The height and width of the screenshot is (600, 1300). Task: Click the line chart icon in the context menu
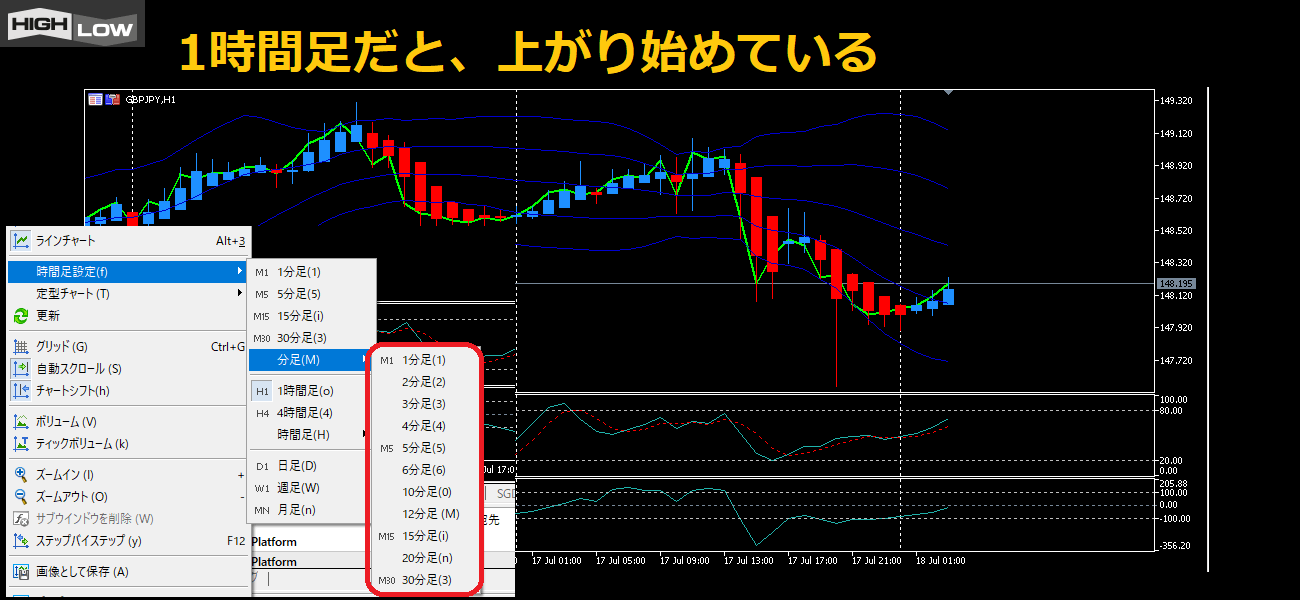(x=21, y=240)
